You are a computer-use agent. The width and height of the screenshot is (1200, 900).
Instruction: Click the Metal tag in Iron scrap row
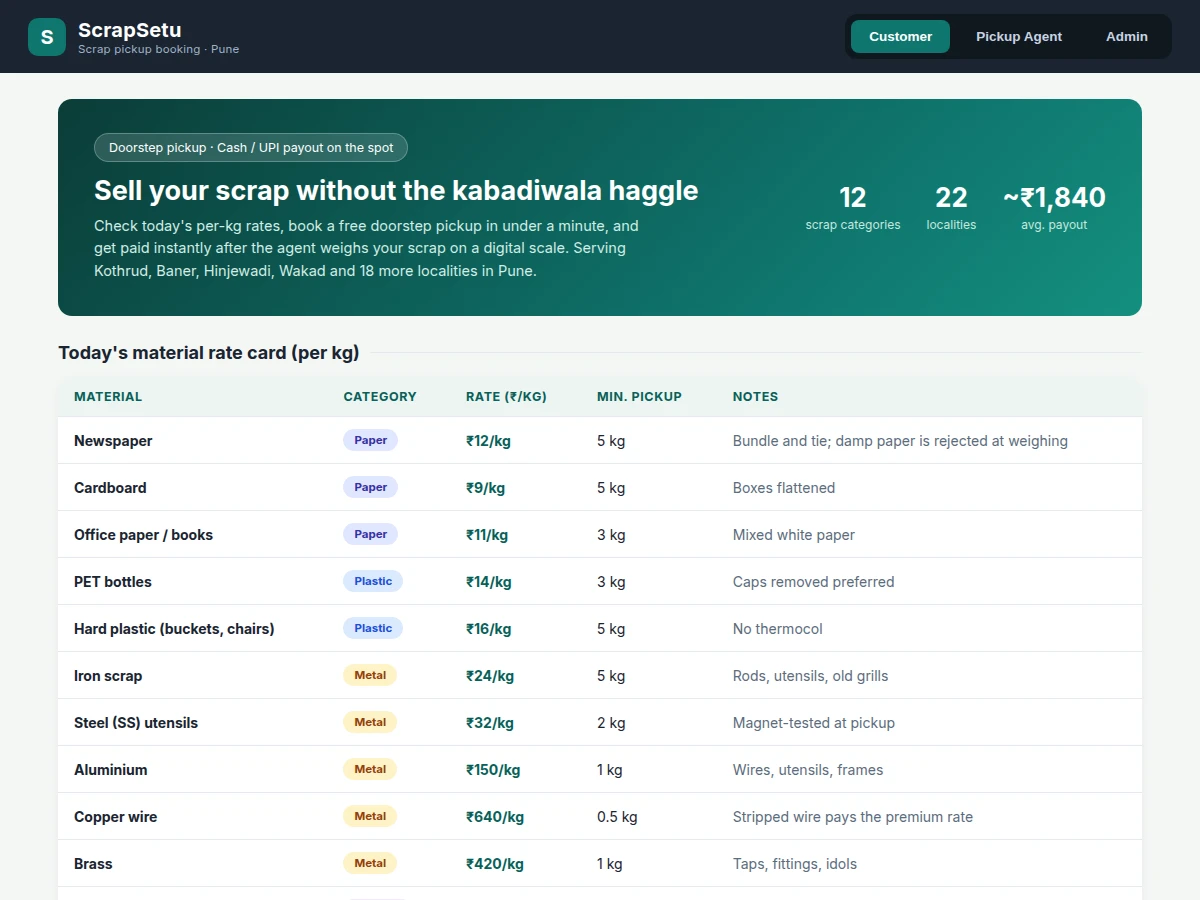tap(370, 675)
